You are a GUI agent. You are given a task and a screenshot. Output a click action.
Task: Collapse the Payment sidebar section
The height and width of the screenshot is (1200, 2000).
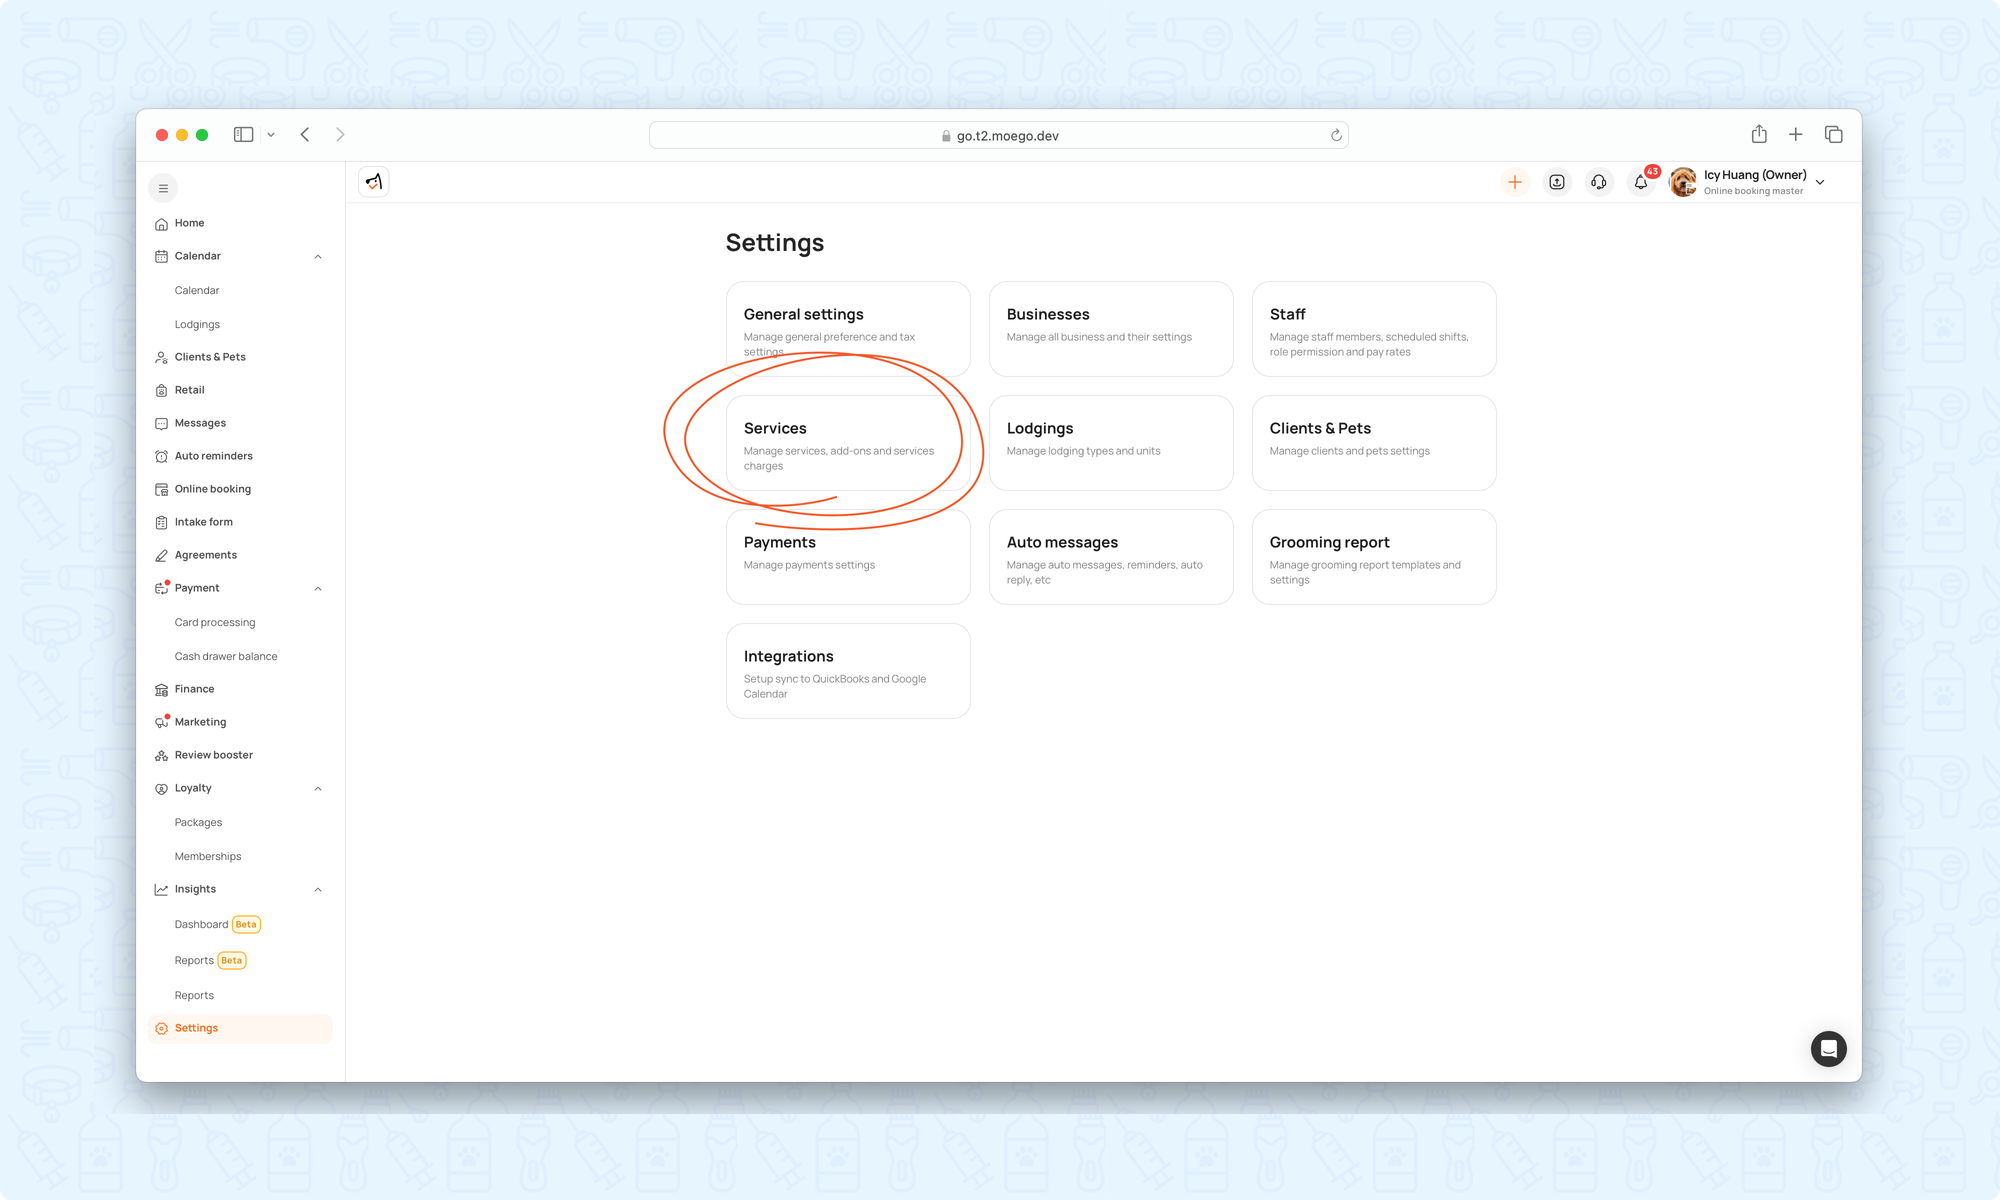tap(318, 588)
